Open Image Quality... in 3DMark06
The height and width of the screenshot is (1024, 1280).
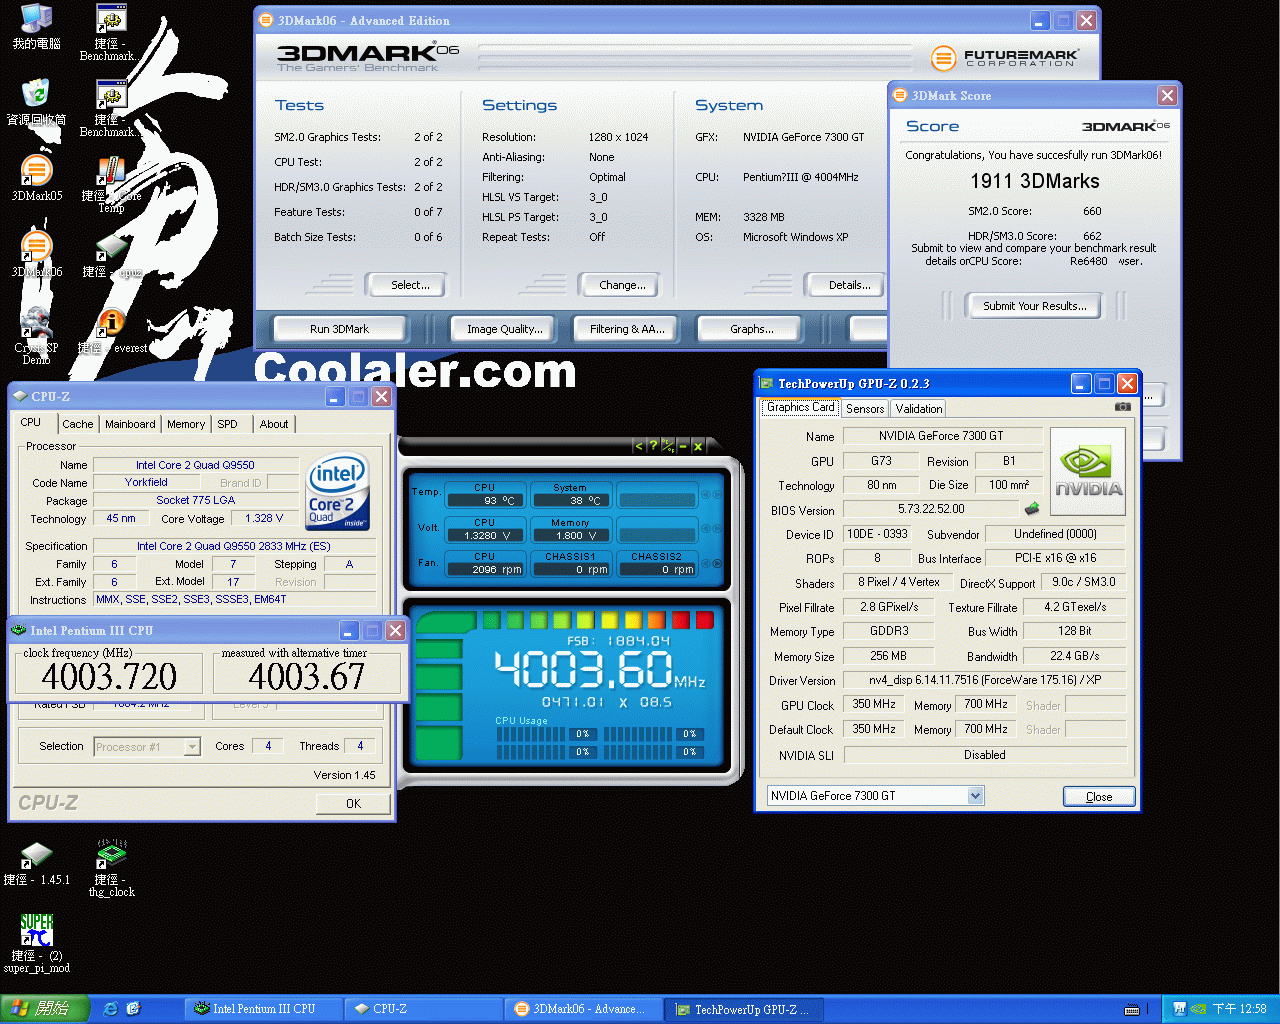point(505,329)
